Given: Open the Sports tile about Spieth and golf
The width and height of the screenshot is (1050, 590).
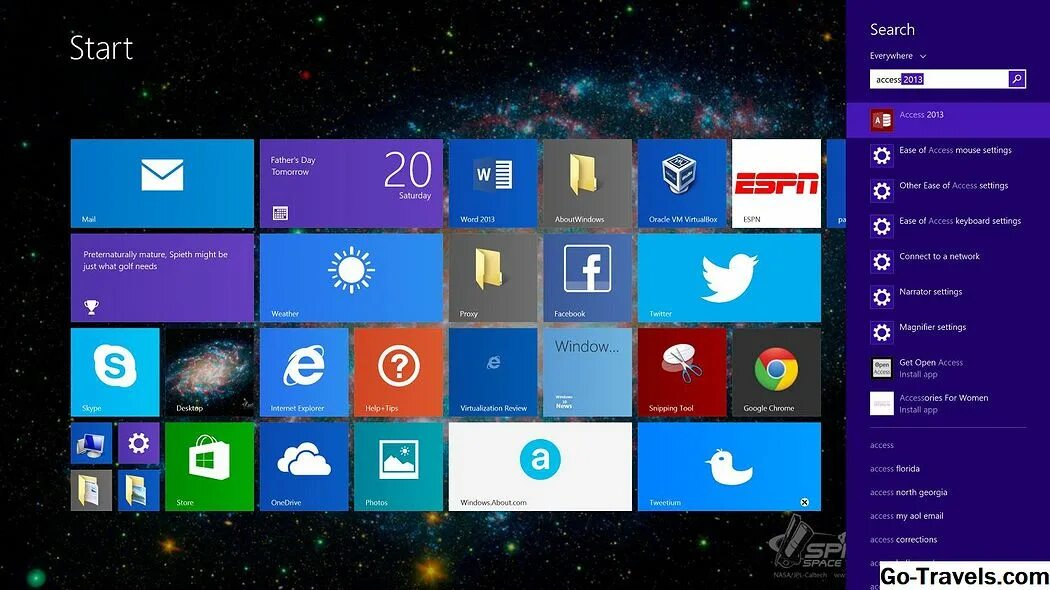Looking at the screenshot, I should (162, 278).
